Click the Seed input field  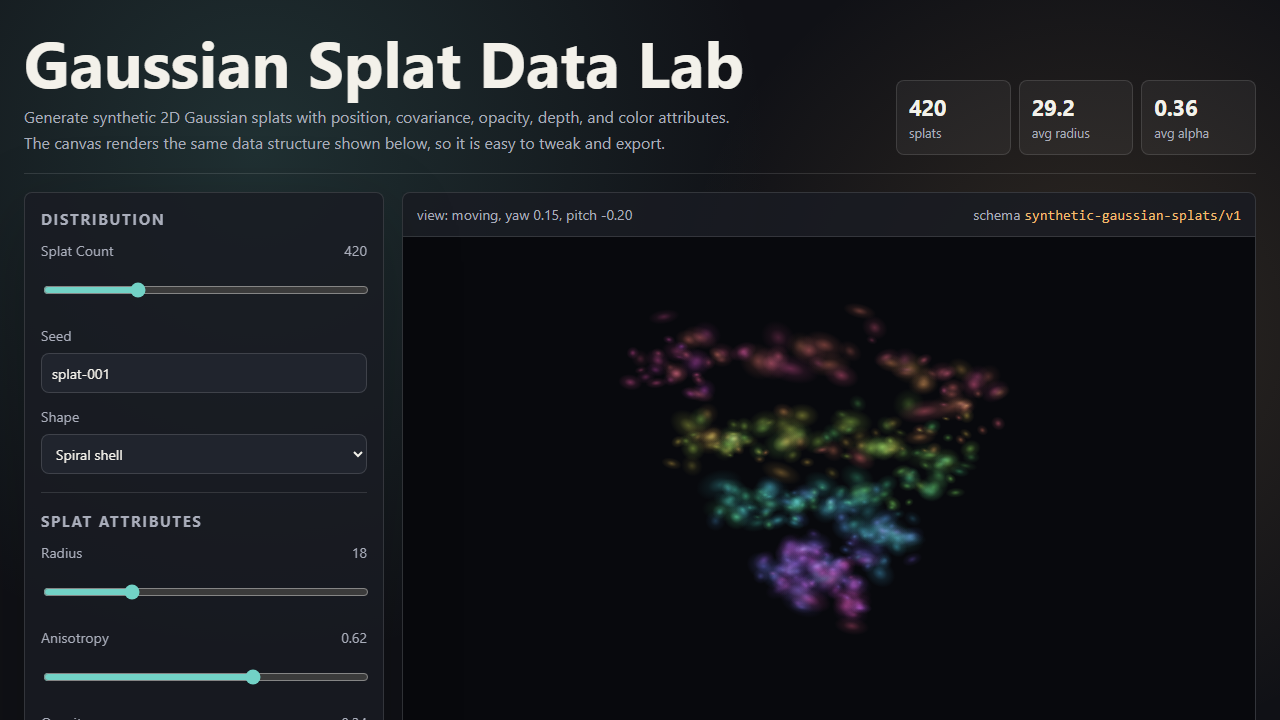point(204,373)
